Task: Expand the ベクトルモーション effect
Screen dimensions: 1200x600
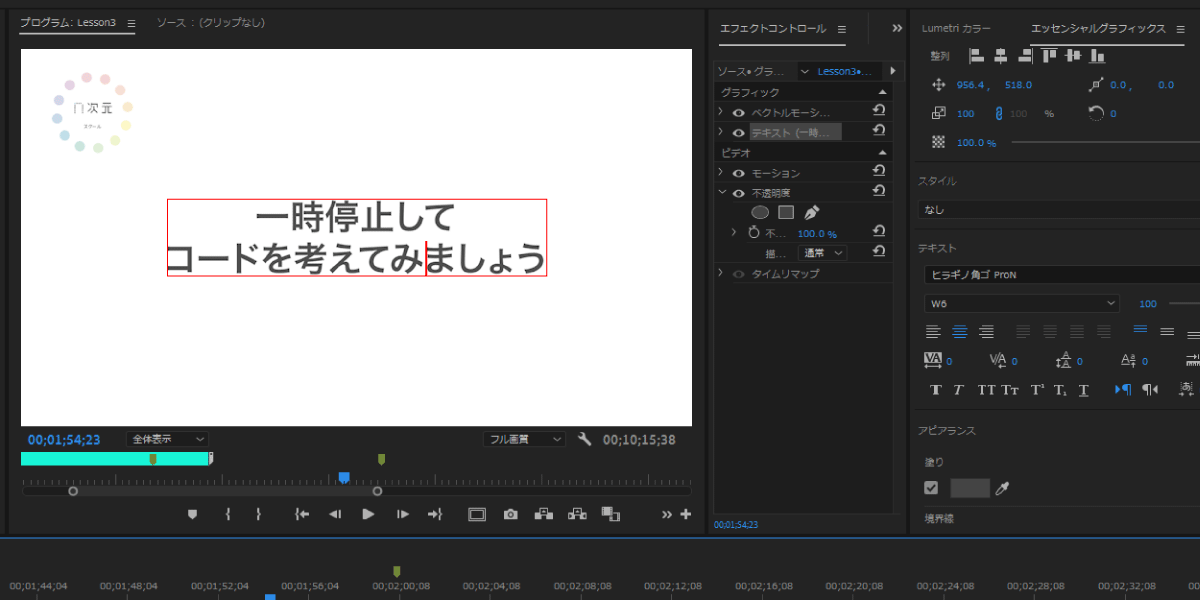Action: coord(721,112)
